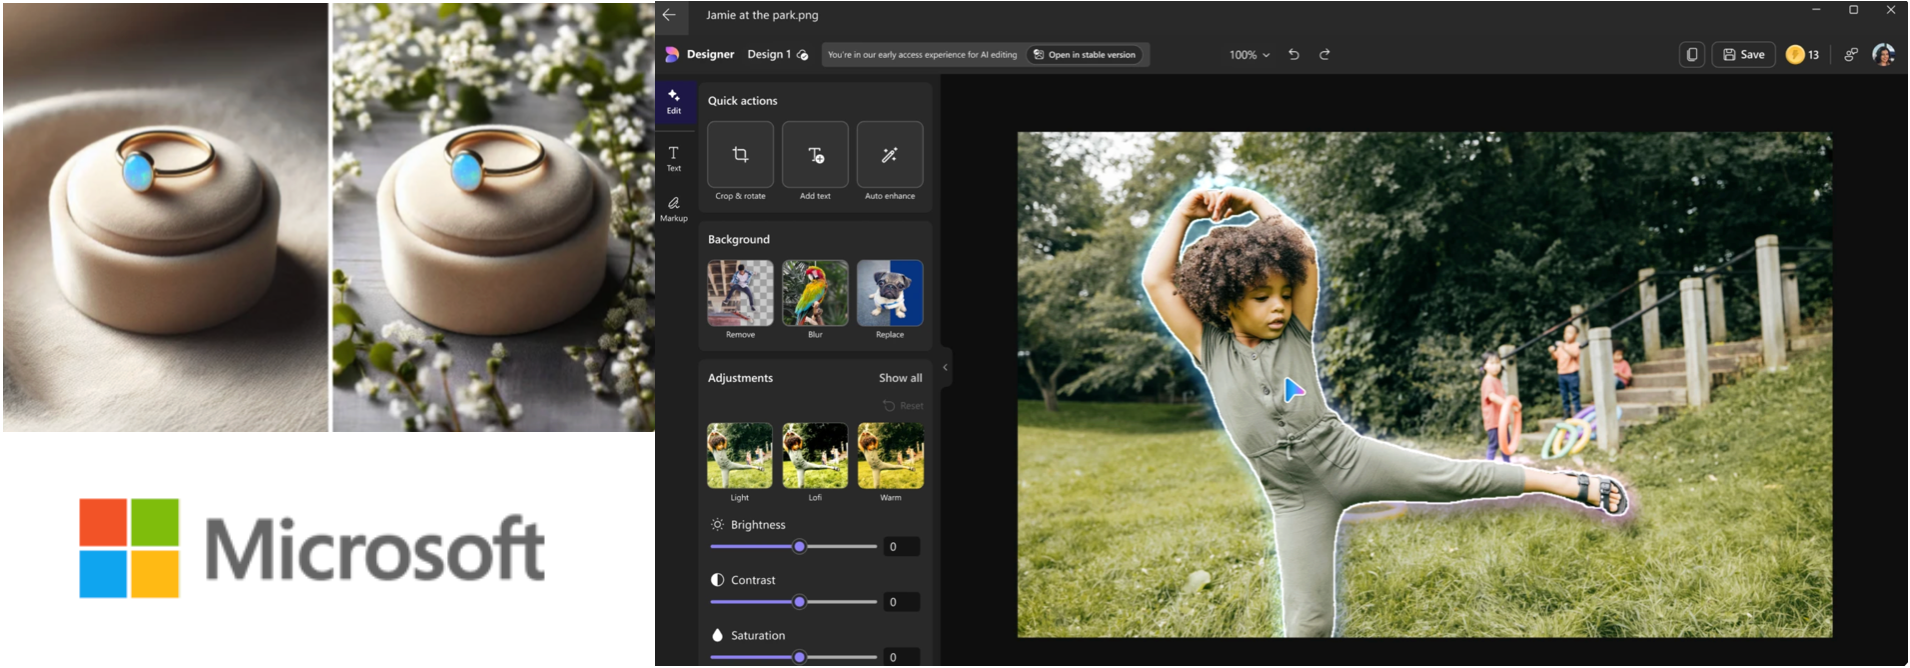Image resolution: width=1910 pixels, height=668 pixels.
Task: Apply the Light filter preset
Action: point(740,456)
